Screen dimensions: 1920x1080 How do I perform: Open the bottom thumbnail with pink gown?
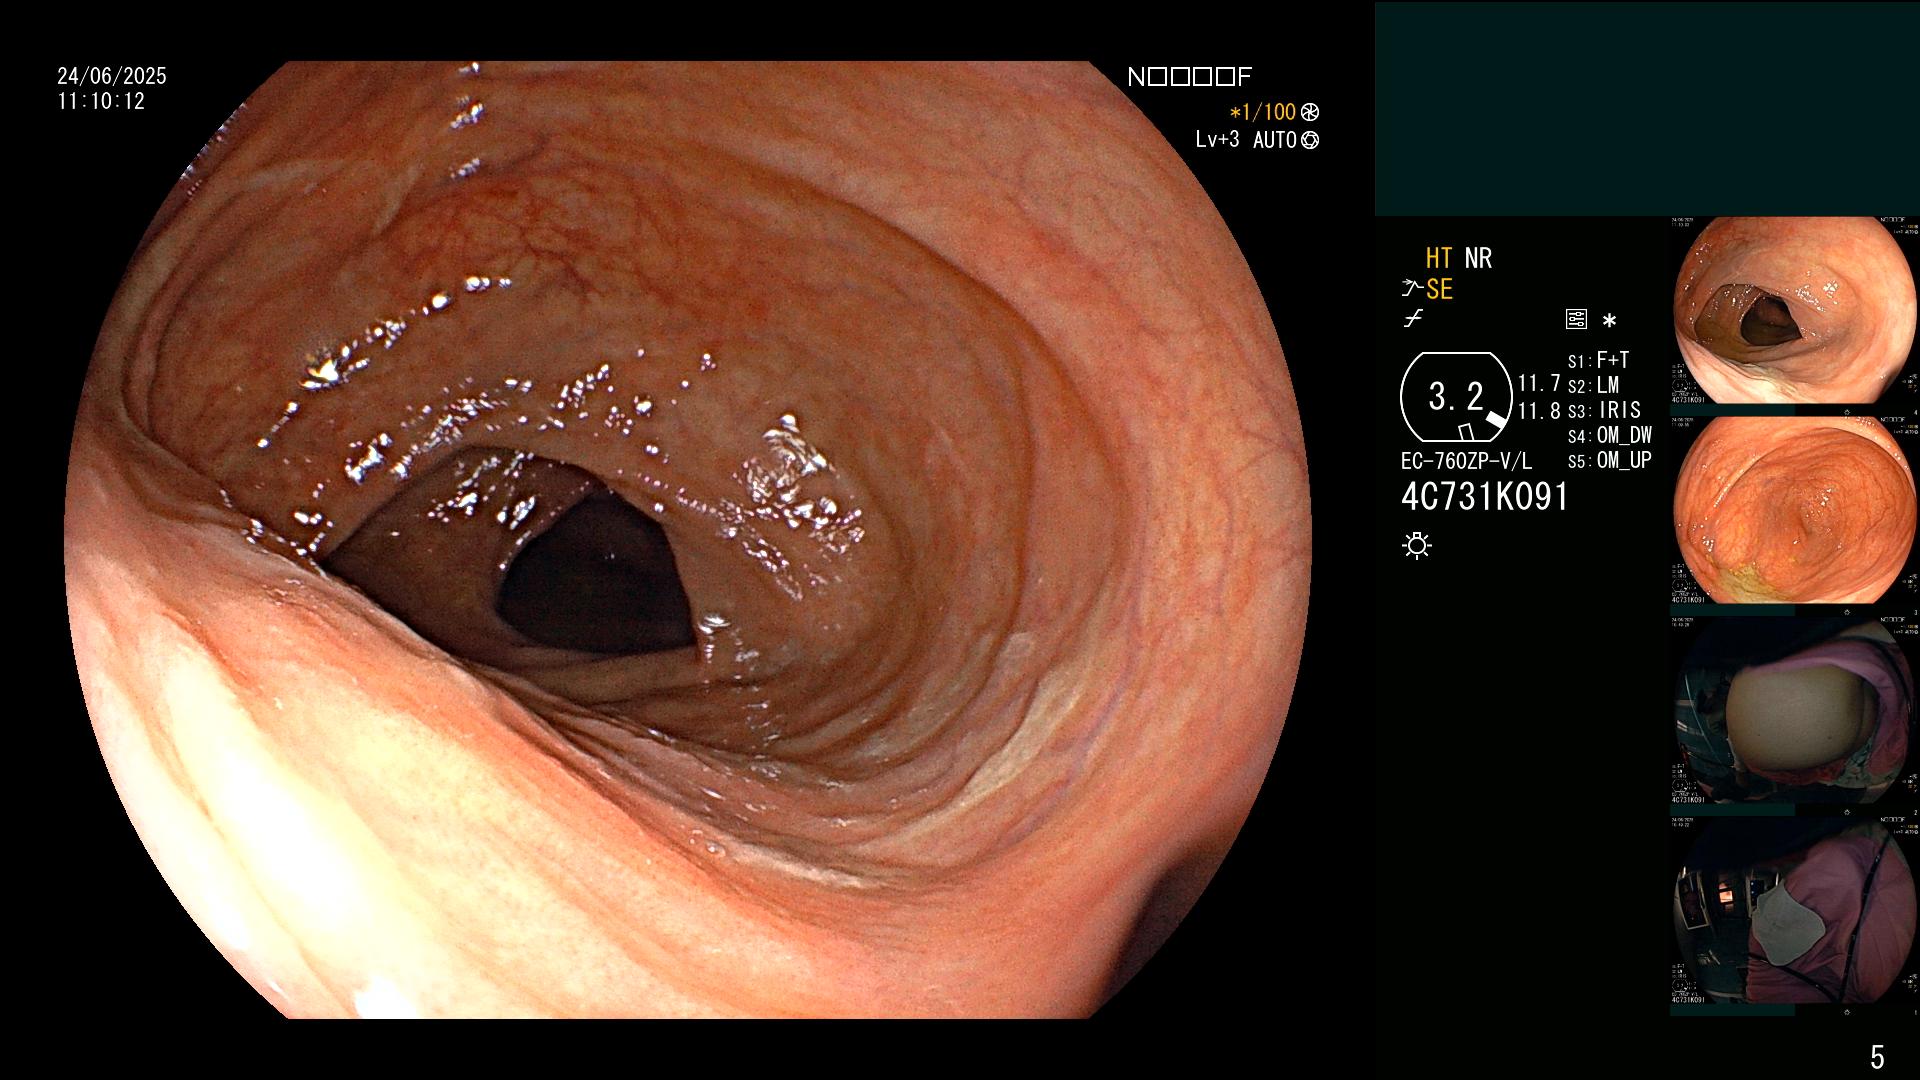tap(1794, 910)
